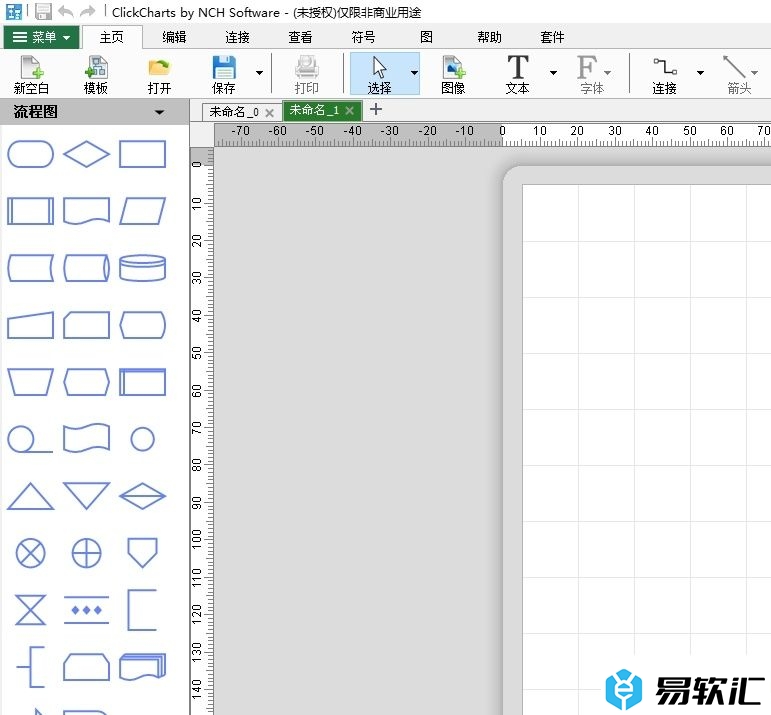Choose the Connect (连接) connector tool
This screenshot has height=715, width=771.
pos(664,74)
